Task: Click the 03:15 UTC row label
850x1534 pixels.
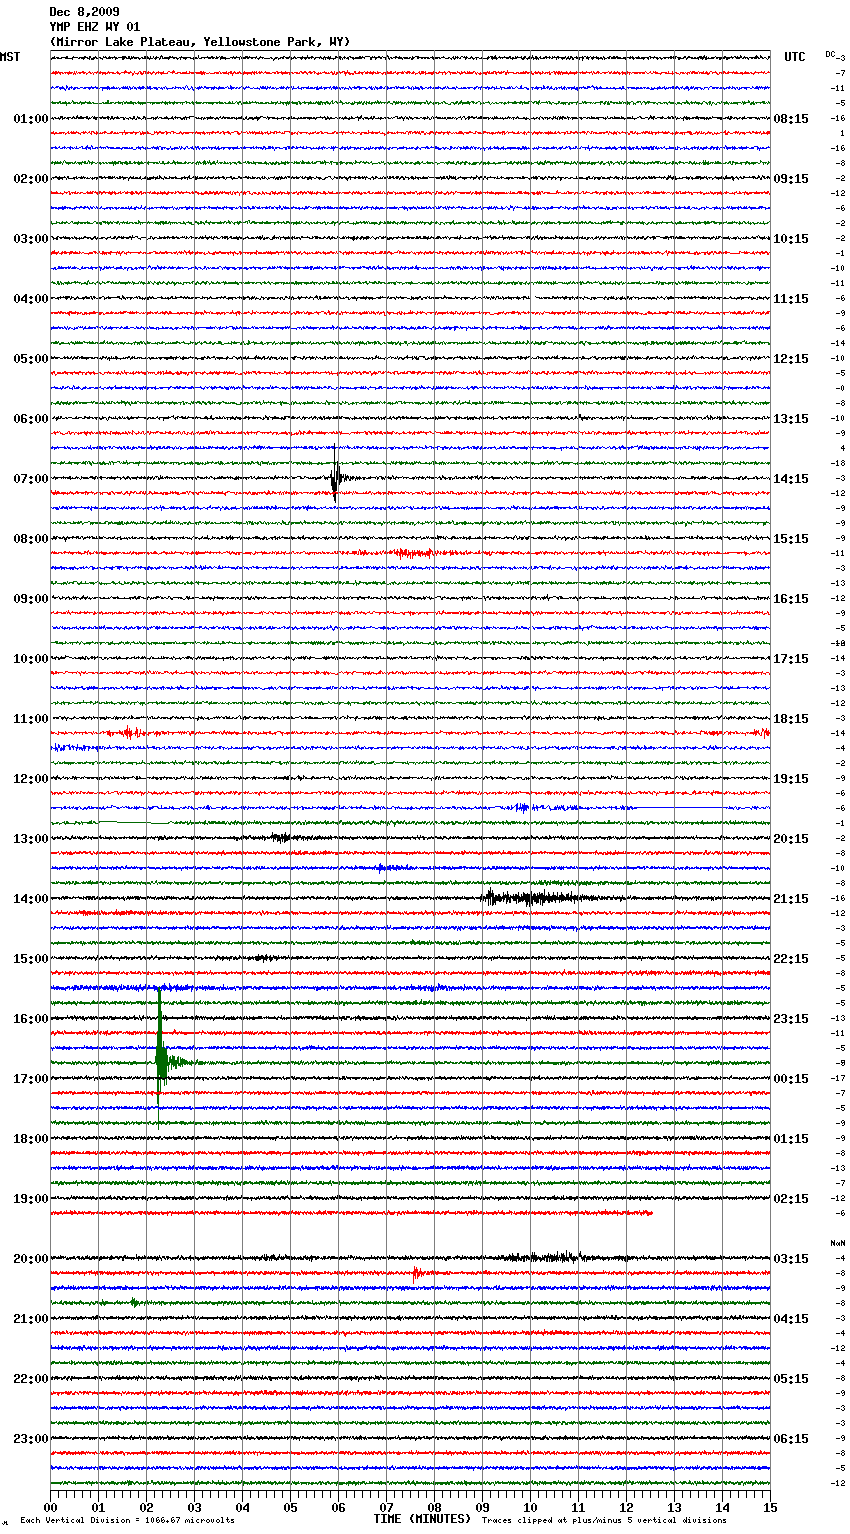Action: pyautogui.click(x=791, y=1259)
